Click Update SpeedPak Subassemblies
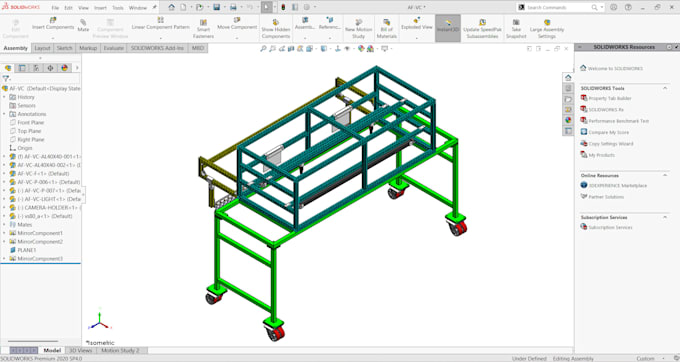The image size is (680, 362). (x=482, y=29)
